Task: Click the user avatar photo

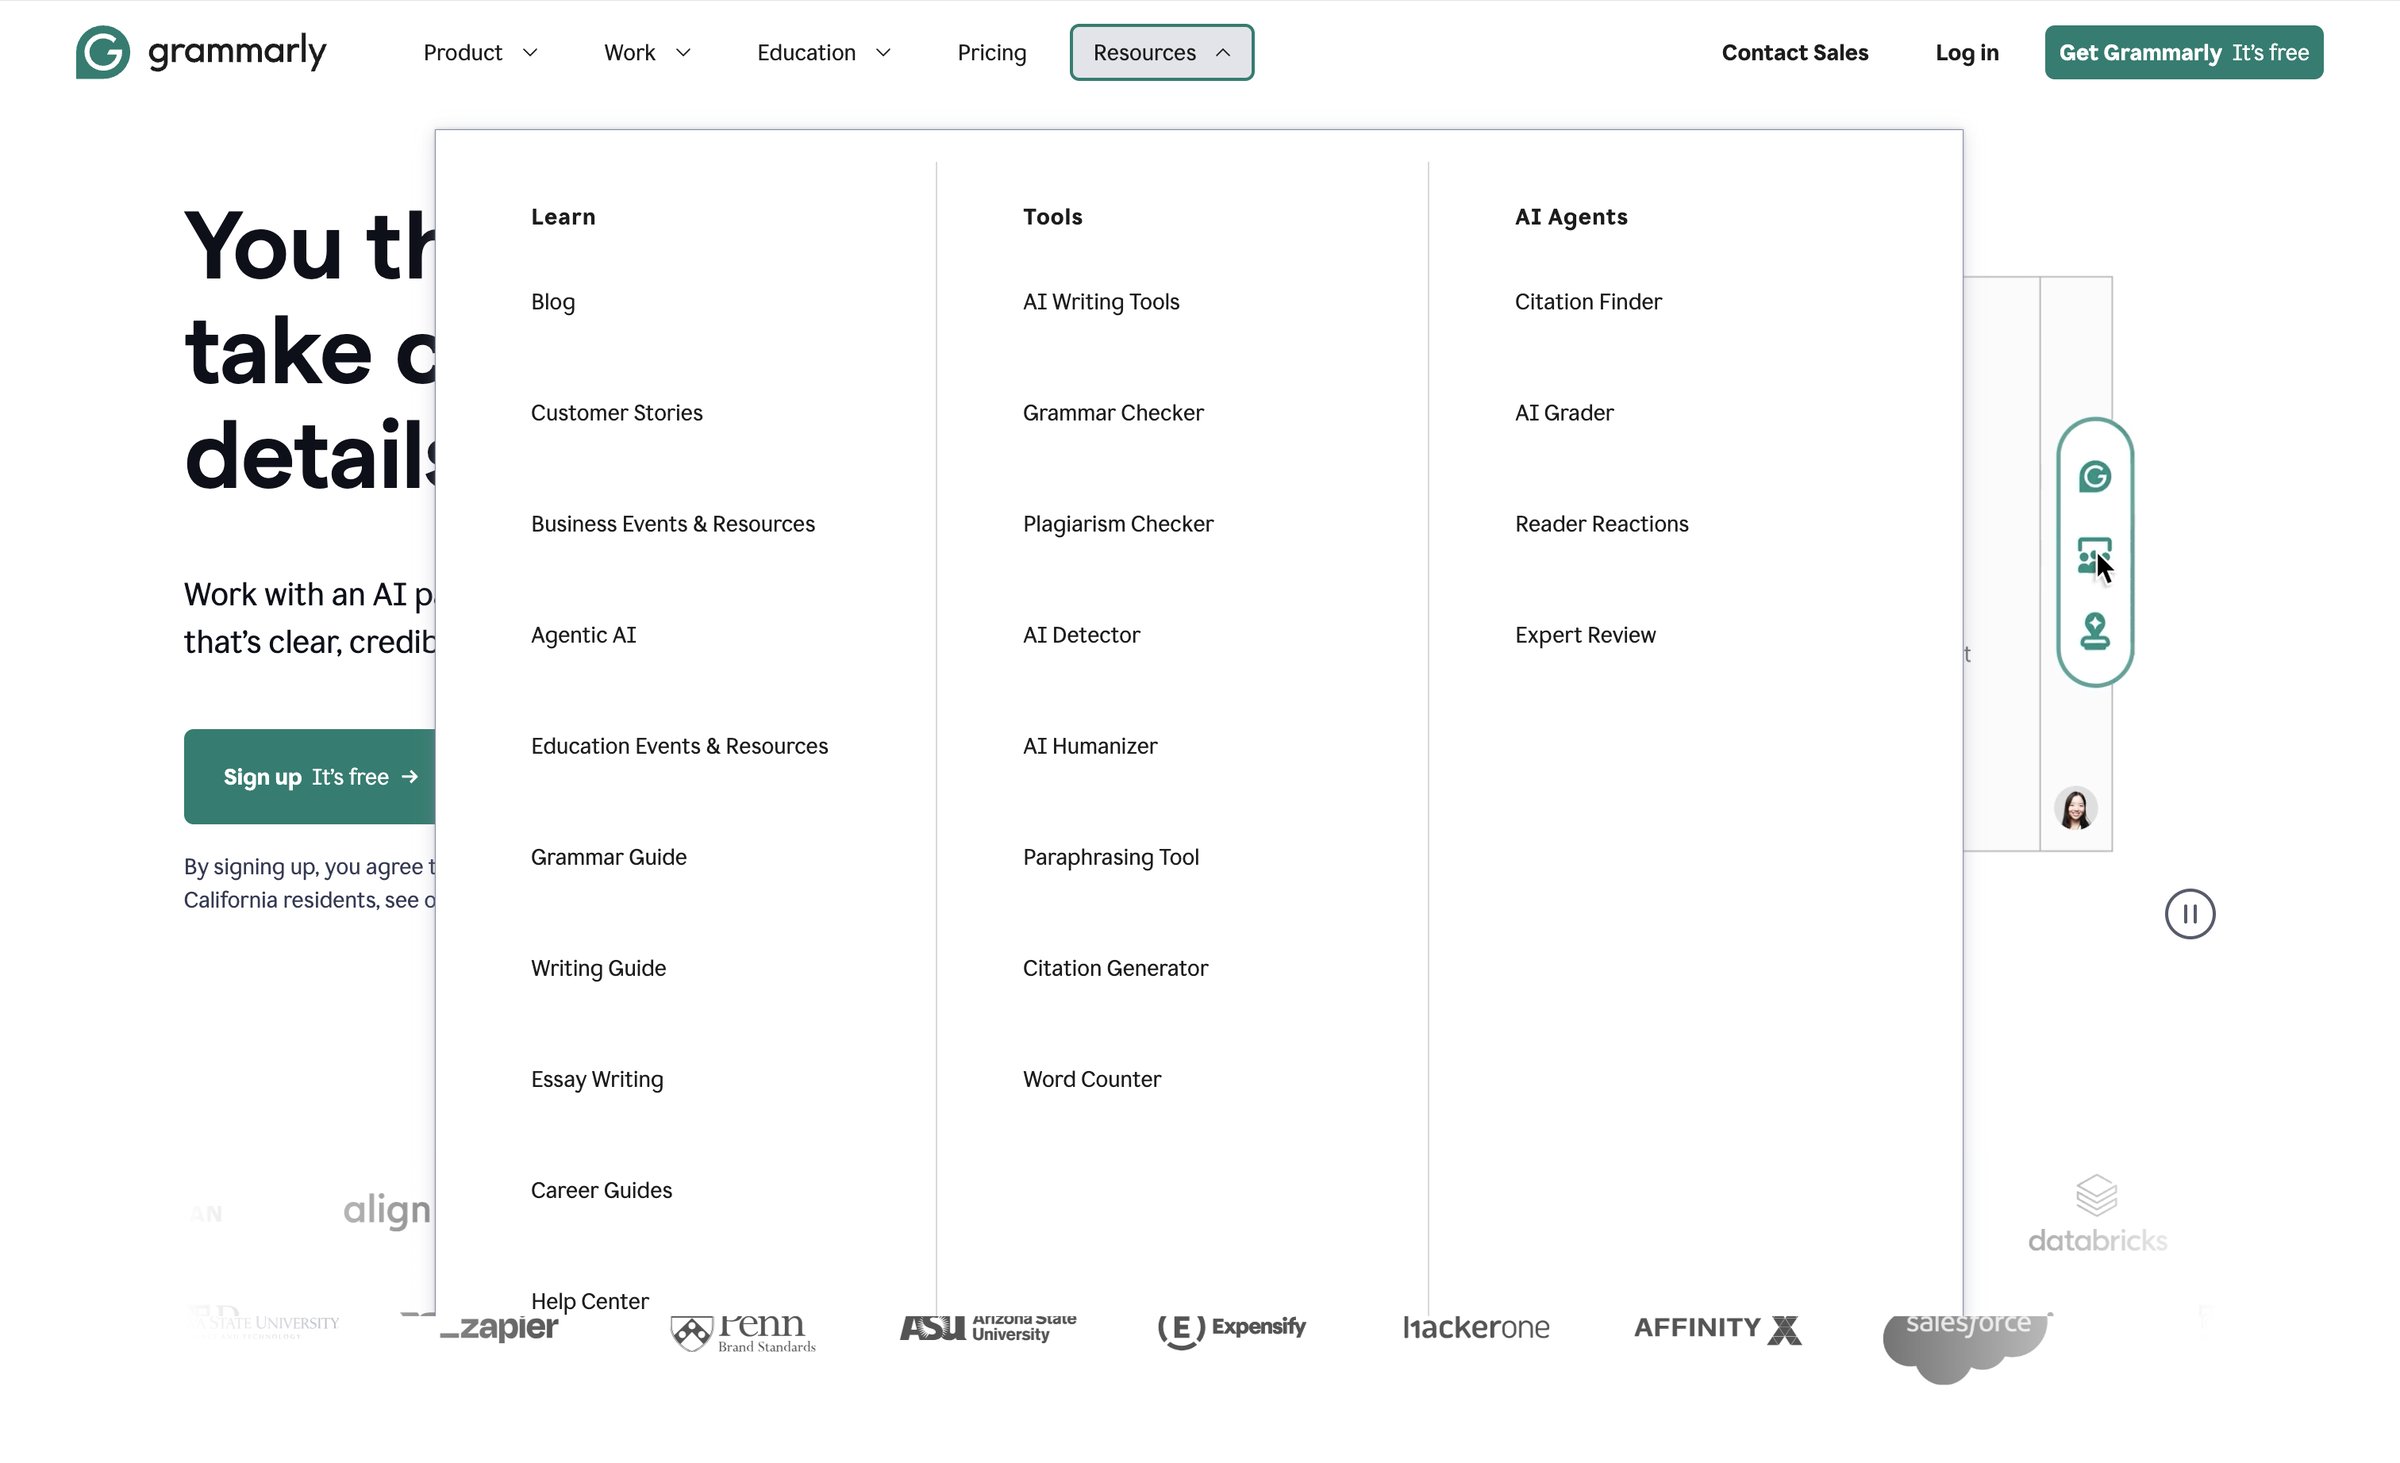Action: [x=2076, y=808]
